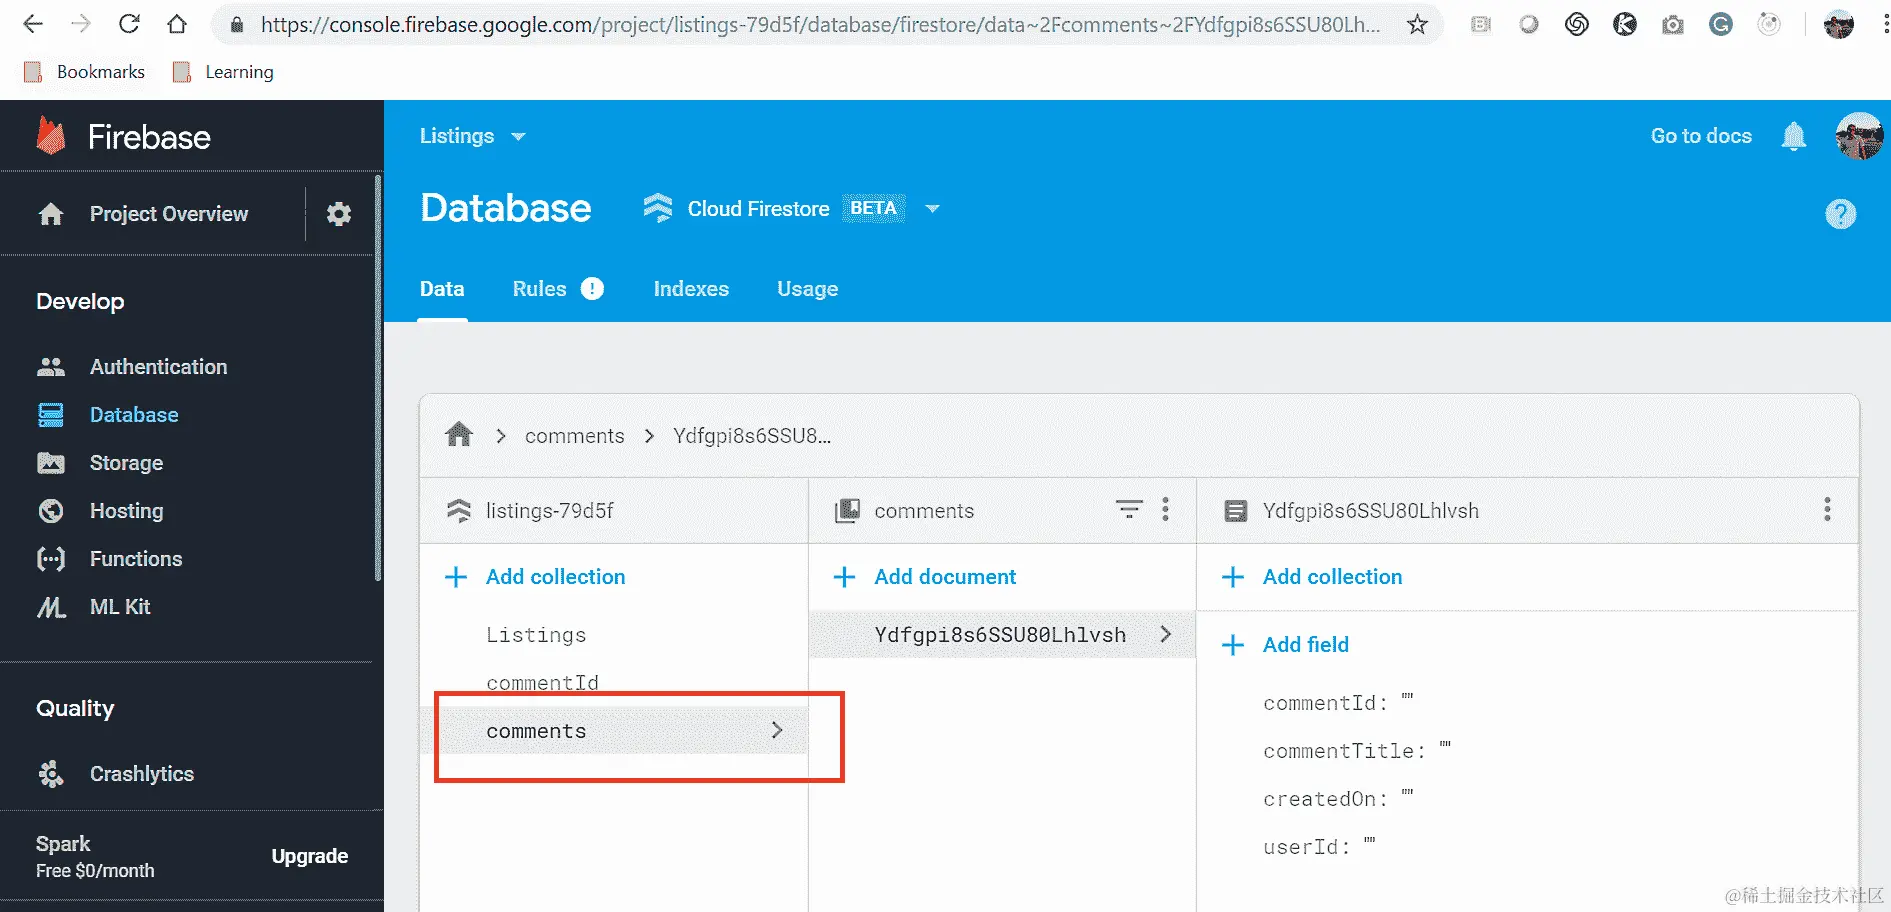
Task: Expand the Listings project dropdown
Action: coord(518,136)
